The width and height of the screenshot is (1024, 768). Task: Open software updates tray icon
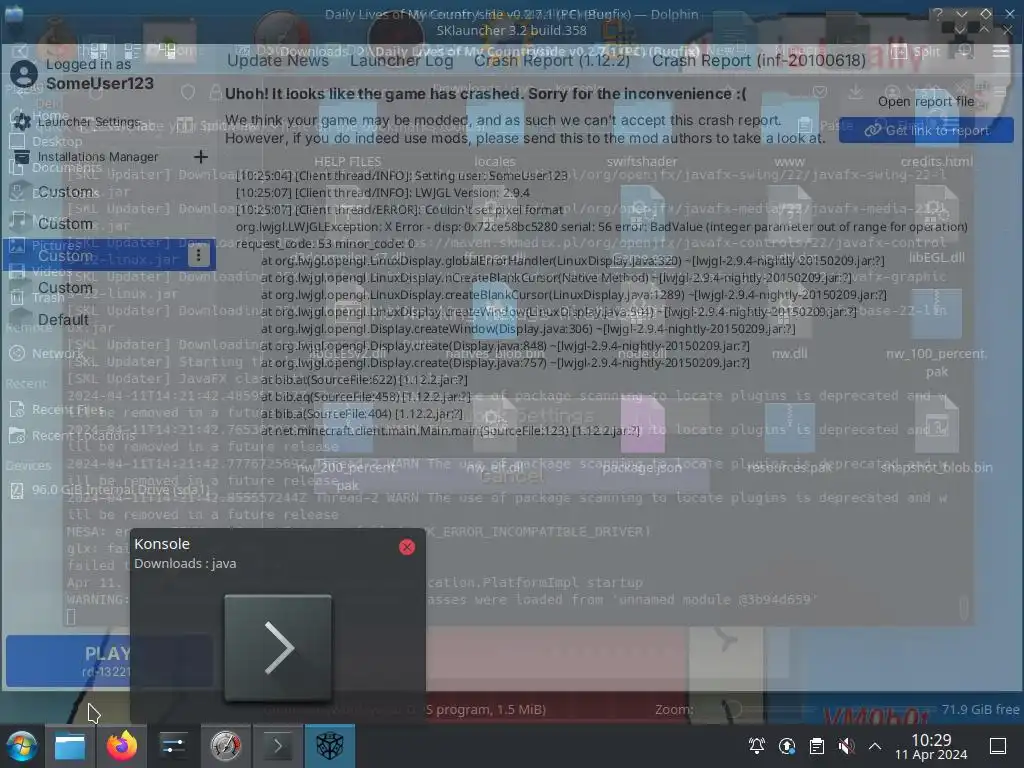click(787, 746)
